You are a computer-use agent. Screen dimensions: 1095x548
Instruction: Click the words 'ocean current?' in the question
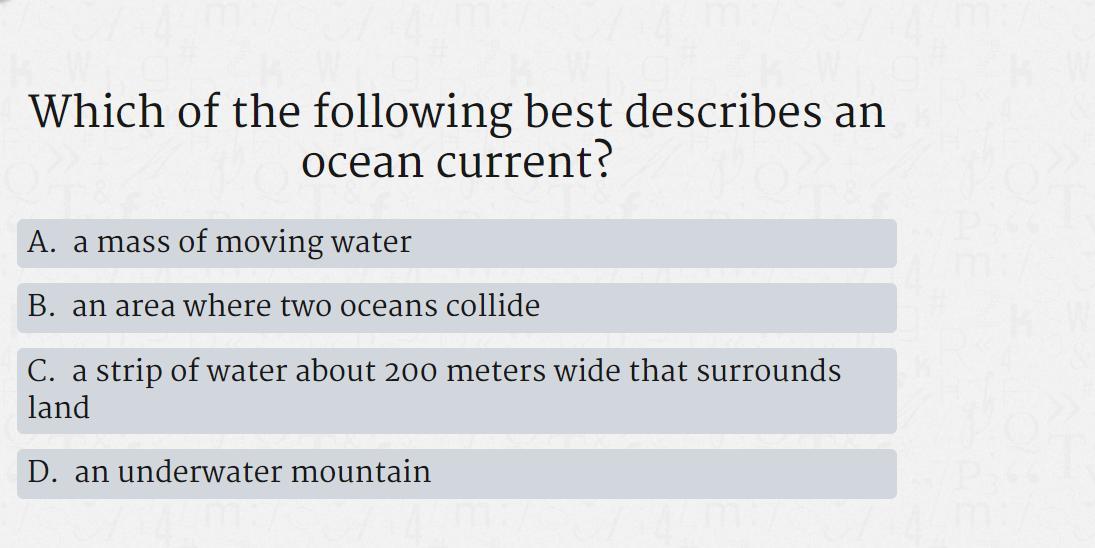(457, 162)
